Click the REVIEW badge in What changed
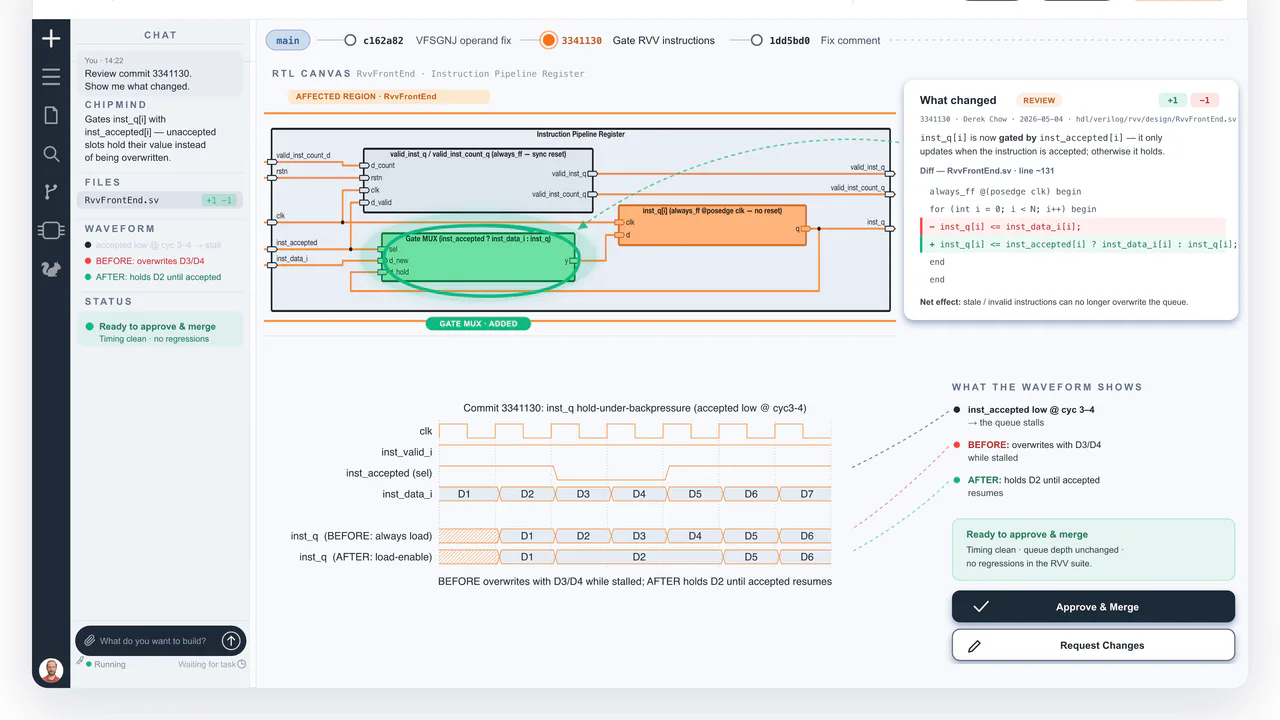 (1039, 100)
